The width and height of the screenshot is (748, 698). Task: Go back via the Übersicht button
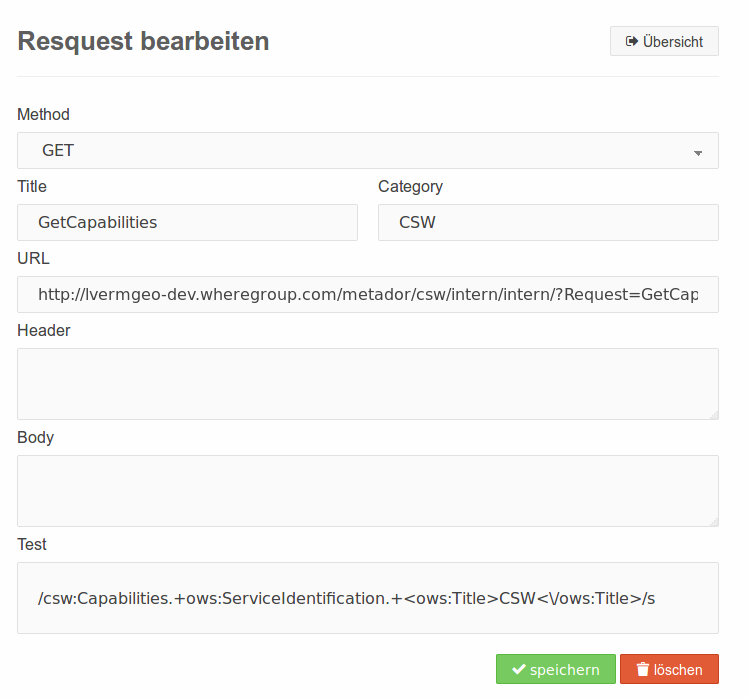664,42
